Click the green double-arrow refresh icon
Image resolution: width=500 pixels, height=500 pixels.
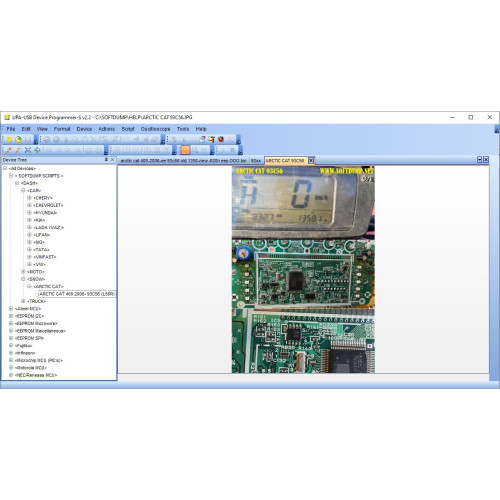point(37,150)
